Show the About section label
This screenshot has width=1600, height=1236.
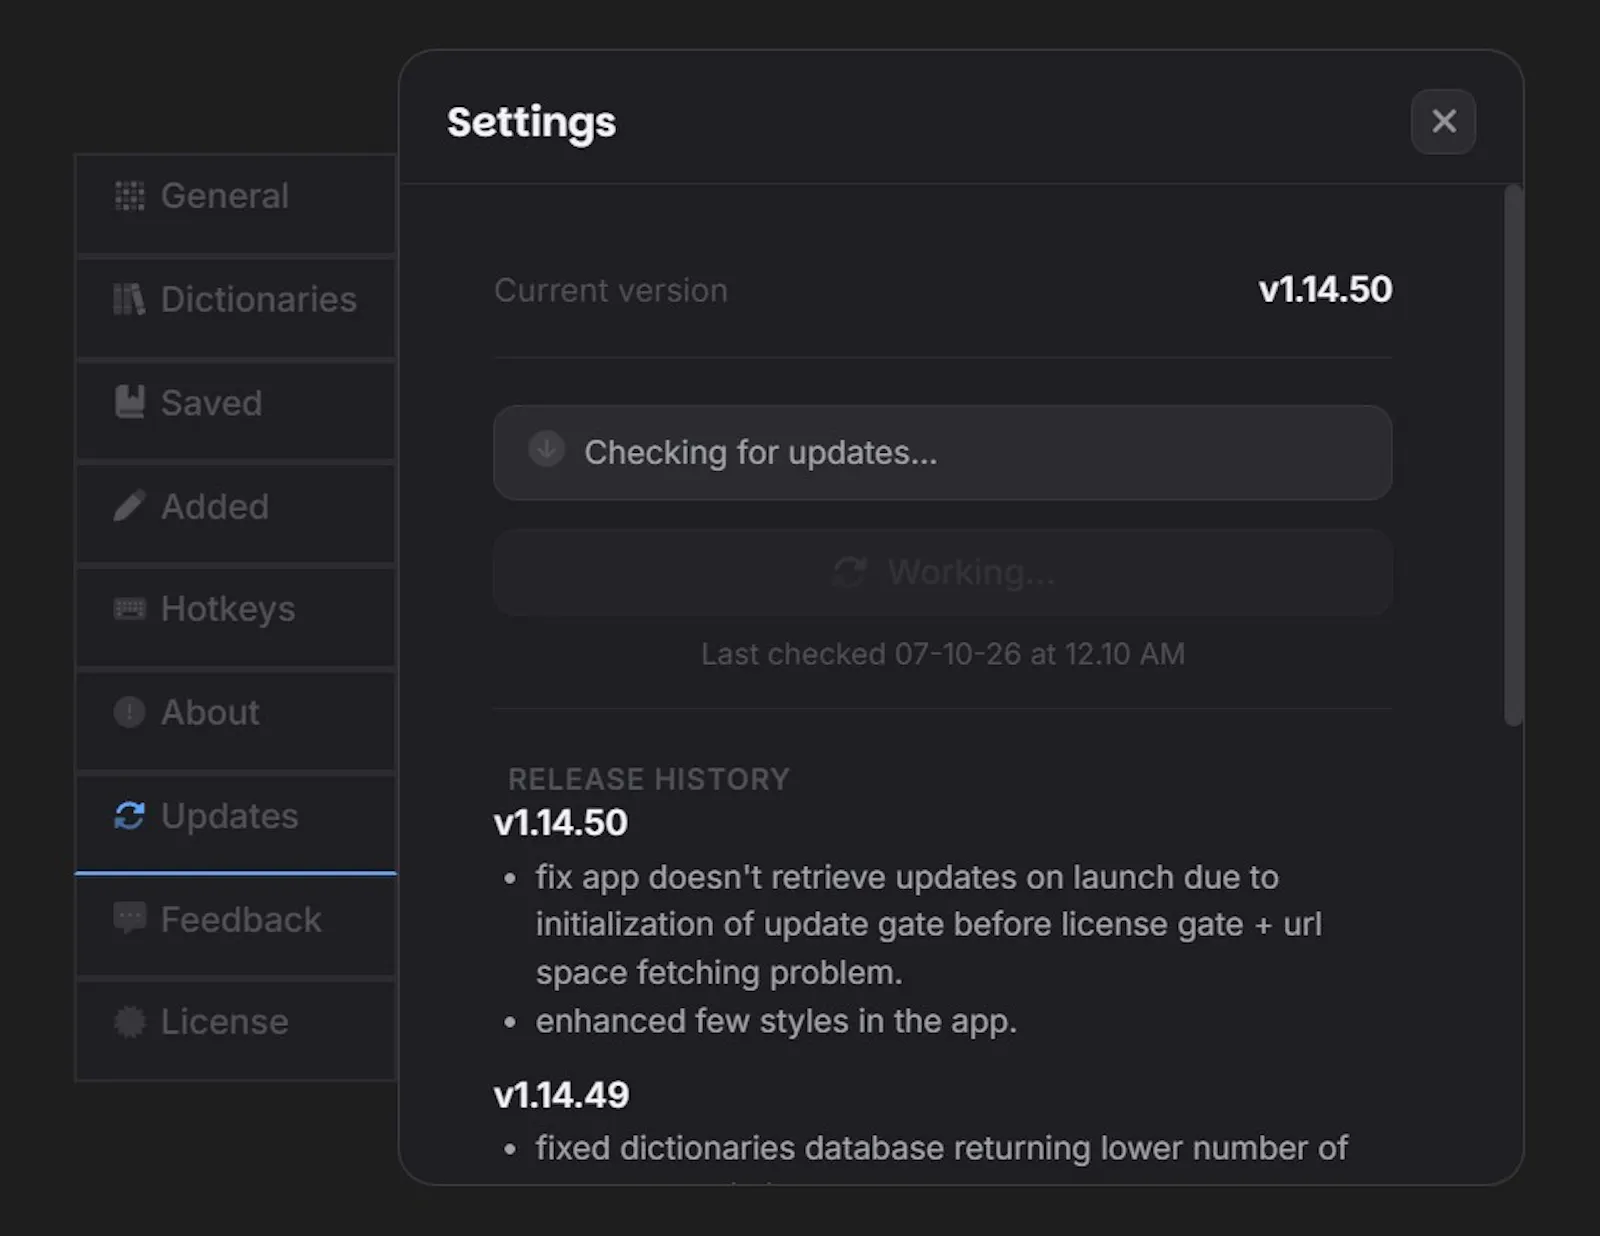(210, 712)
